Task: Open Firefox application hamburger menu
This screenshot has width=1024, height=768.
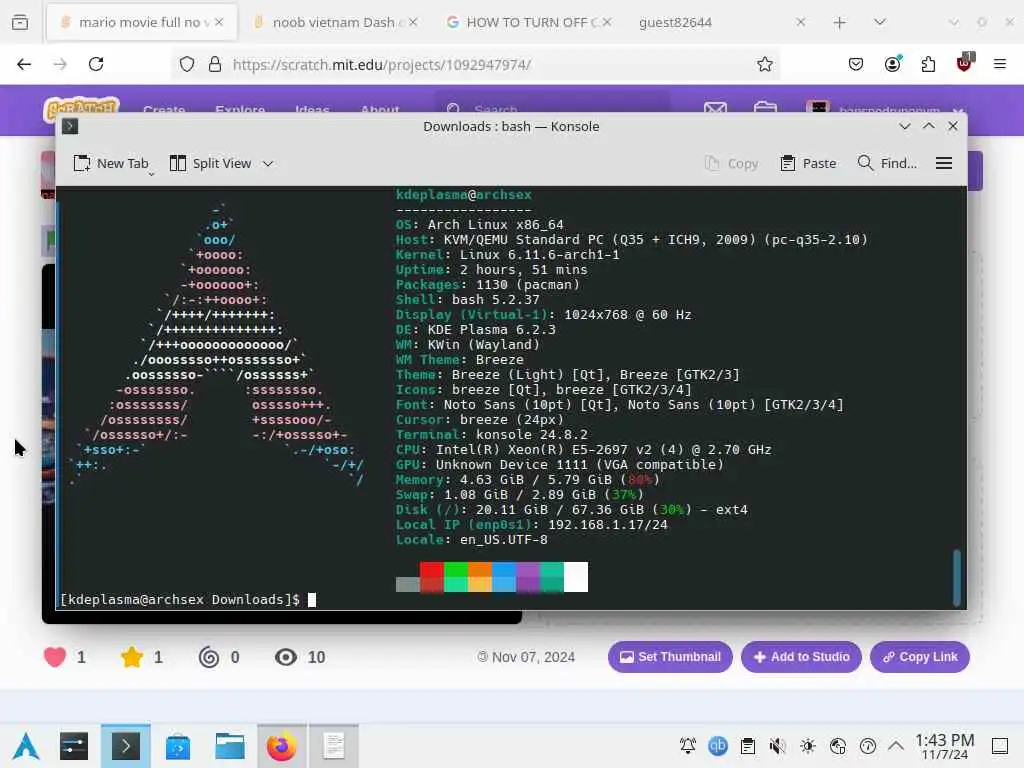Action: [1000, 64]
